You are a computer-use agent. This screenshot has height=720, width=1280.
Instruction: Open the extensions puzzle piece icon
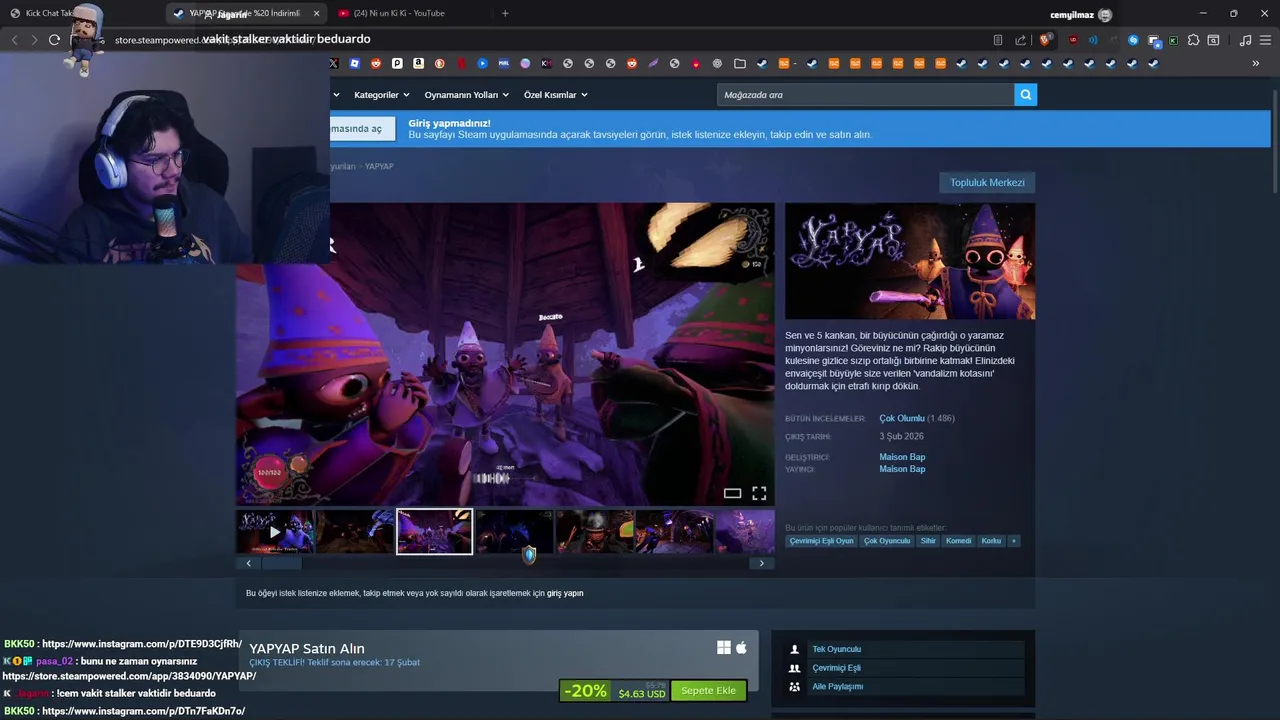[x=1193, y=40]
